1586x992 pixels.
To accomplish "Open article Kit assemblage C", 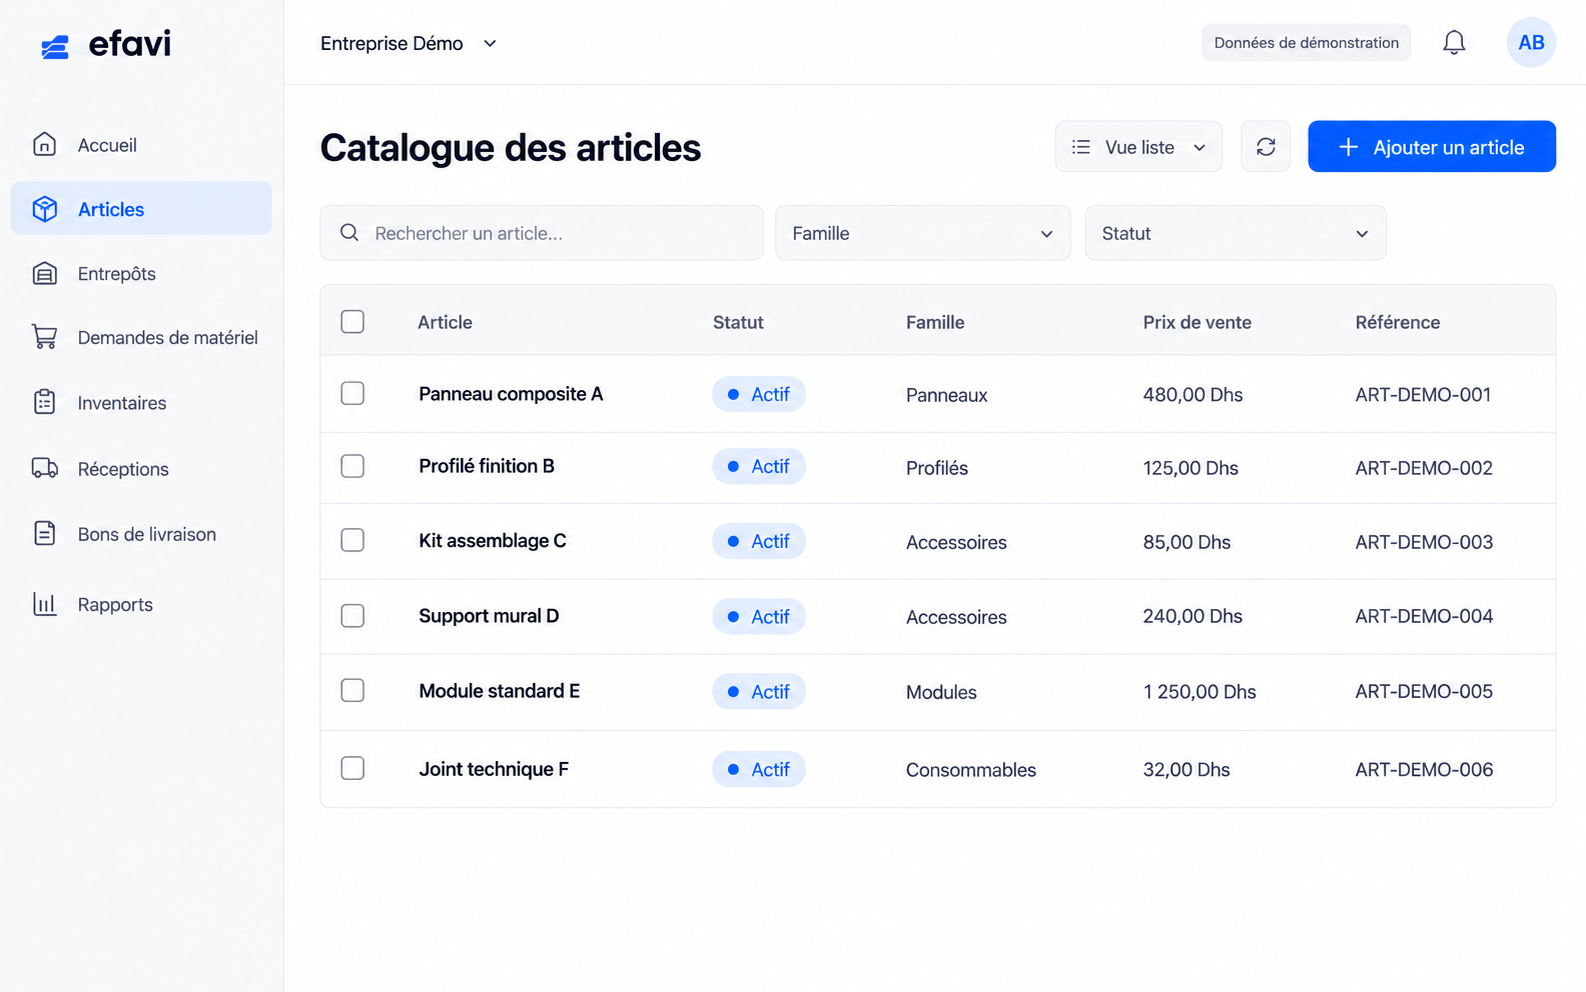I will (x=492, y=541).
